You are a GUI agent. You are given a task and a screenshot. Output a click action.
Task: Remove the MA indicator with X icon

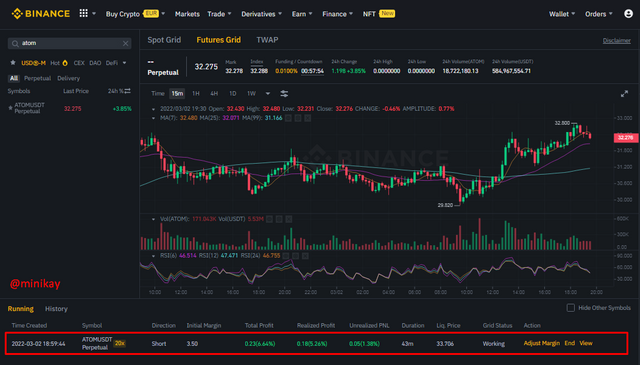(307, 118)
